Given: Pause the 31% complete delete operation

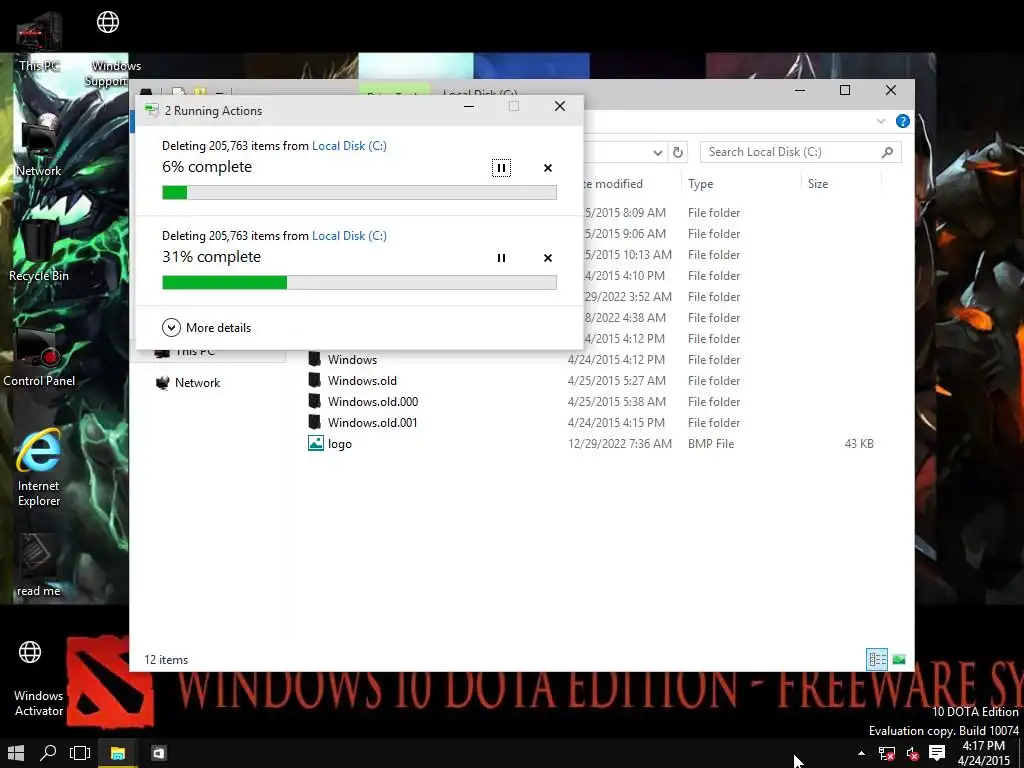Looking at the screenshot, I should coord(501,258).
